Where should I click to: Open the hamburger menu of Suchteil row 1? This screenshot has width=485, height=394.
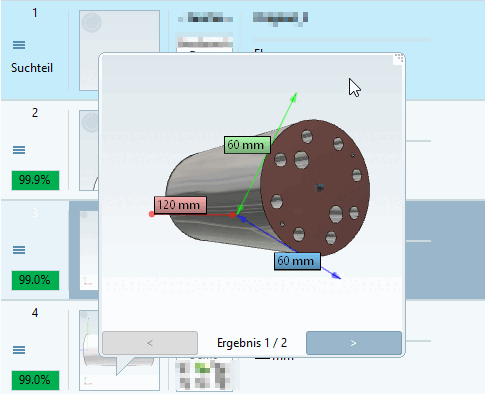19,45
